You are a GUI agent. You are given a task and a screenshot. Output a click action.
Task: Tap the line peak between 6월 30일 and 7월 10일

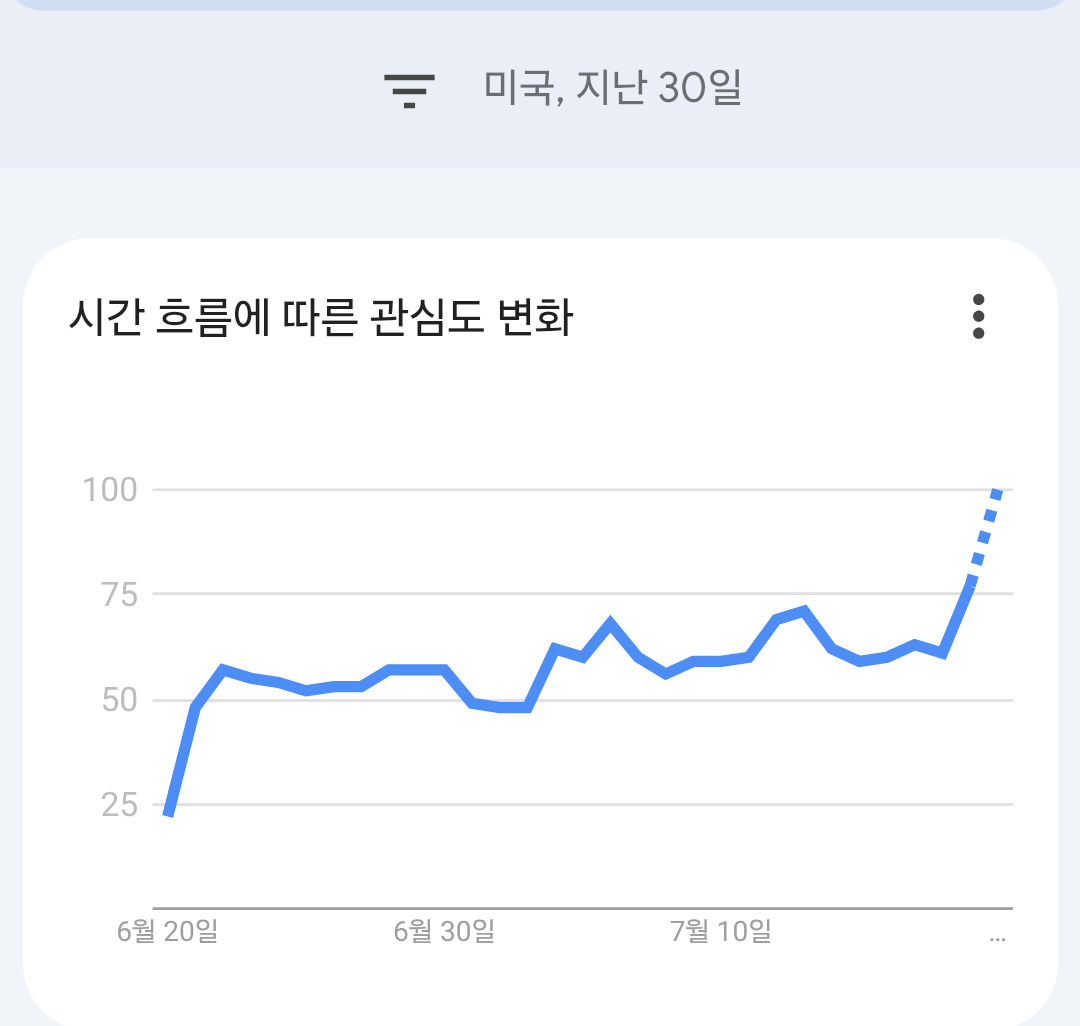pyautogui.click(x=610, y=621)
